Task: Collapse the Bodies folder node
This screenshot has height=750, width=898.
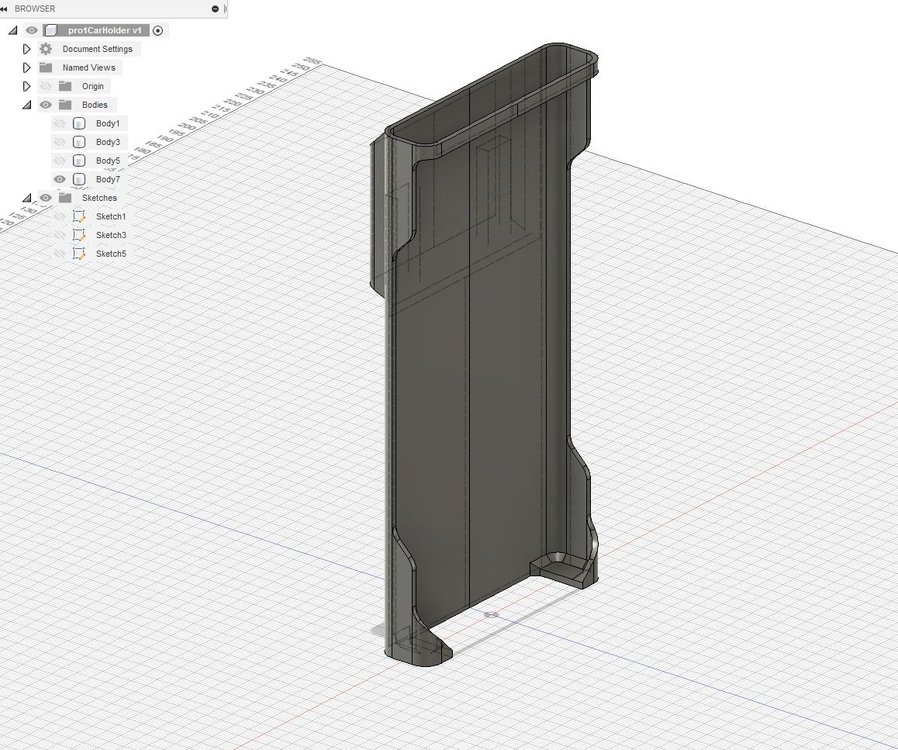Action: point(27,105)
